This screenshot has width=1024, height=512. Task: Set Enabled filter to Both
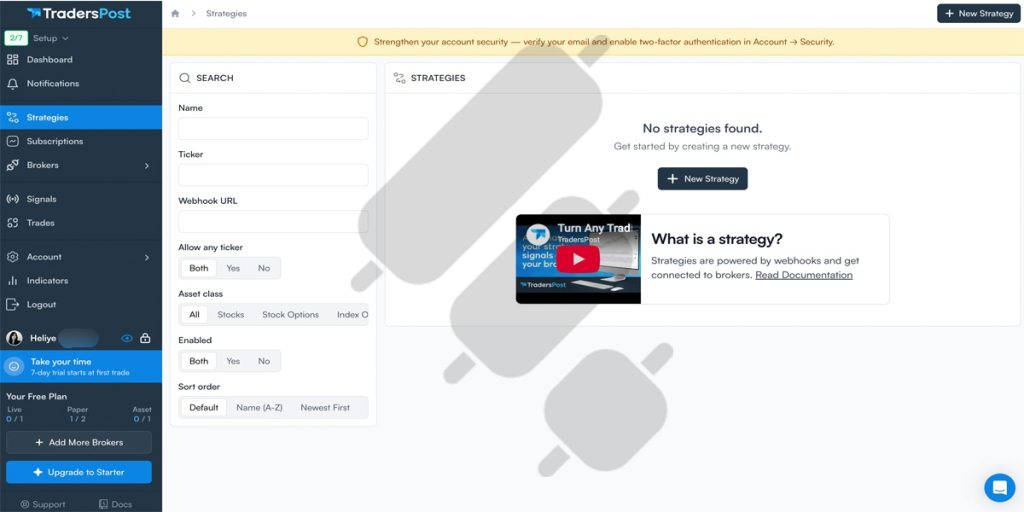pos(199,361)
